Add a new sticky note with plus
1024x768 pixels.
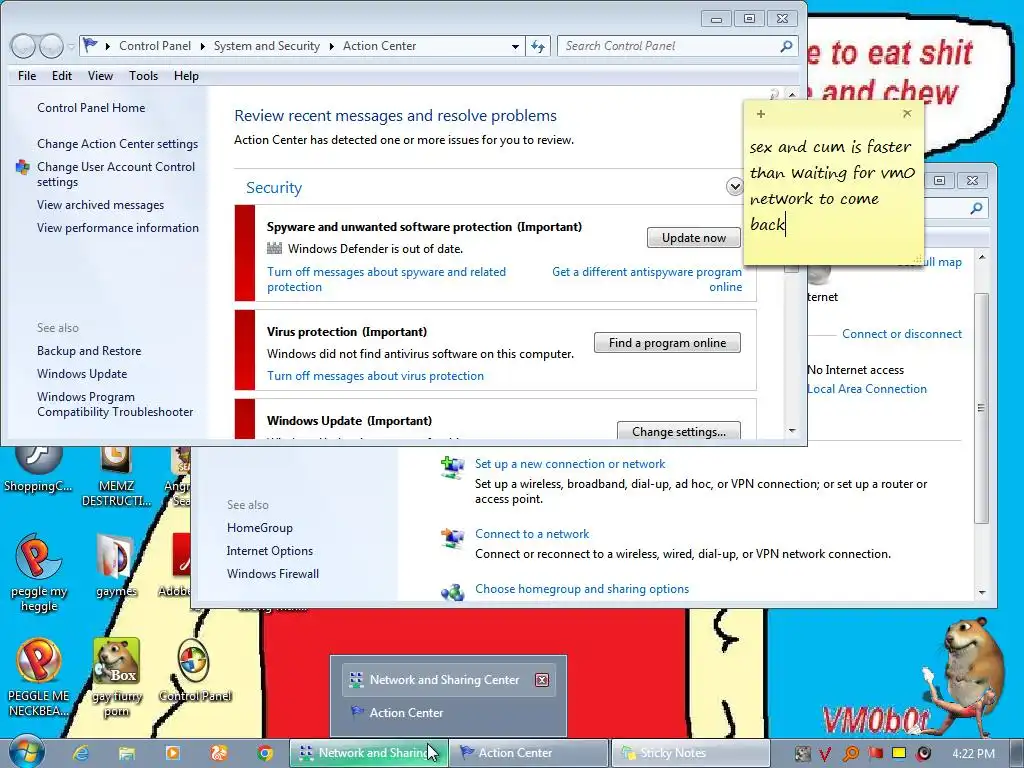[x=760, y=114]
